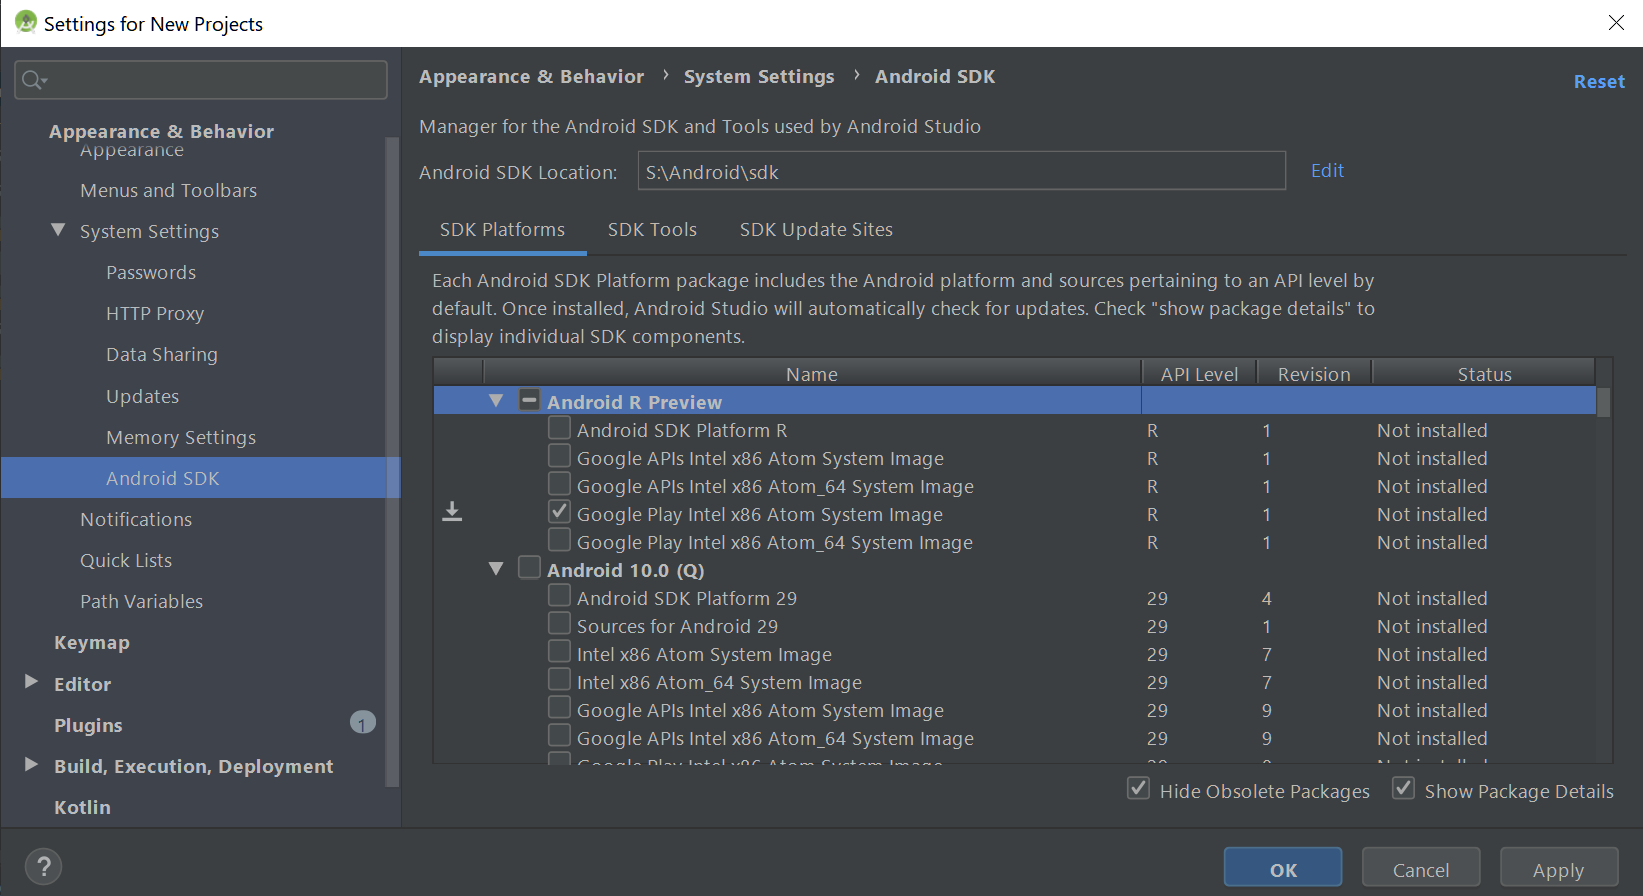Check Google APIs Intel x86 Atom_64 System Image 29

point(559,736)
